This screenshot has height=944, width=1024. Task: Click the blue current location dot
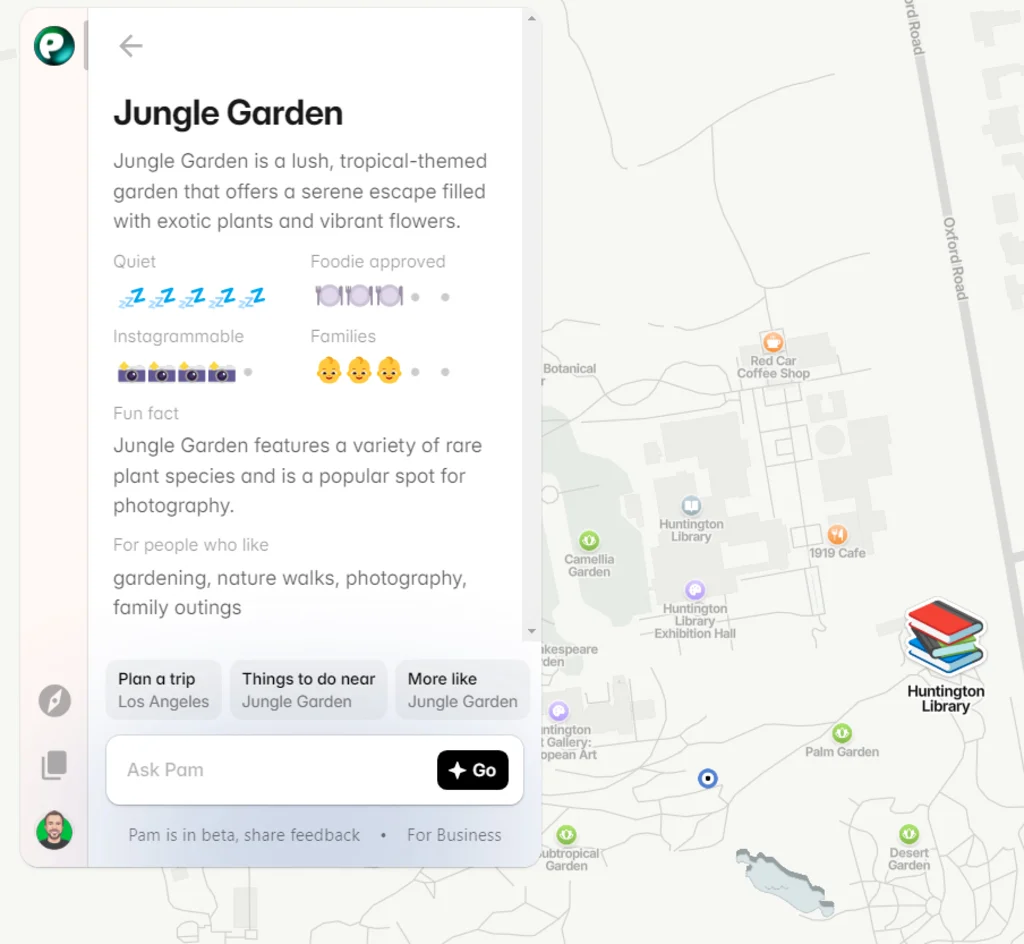click(708, 778)
